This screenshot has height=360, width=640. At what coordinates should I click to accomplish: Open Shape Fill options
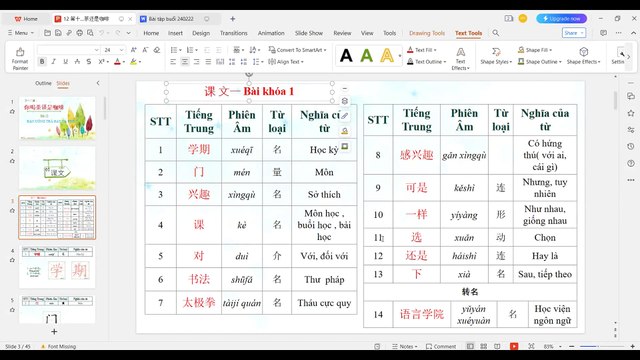coord(535,50)
